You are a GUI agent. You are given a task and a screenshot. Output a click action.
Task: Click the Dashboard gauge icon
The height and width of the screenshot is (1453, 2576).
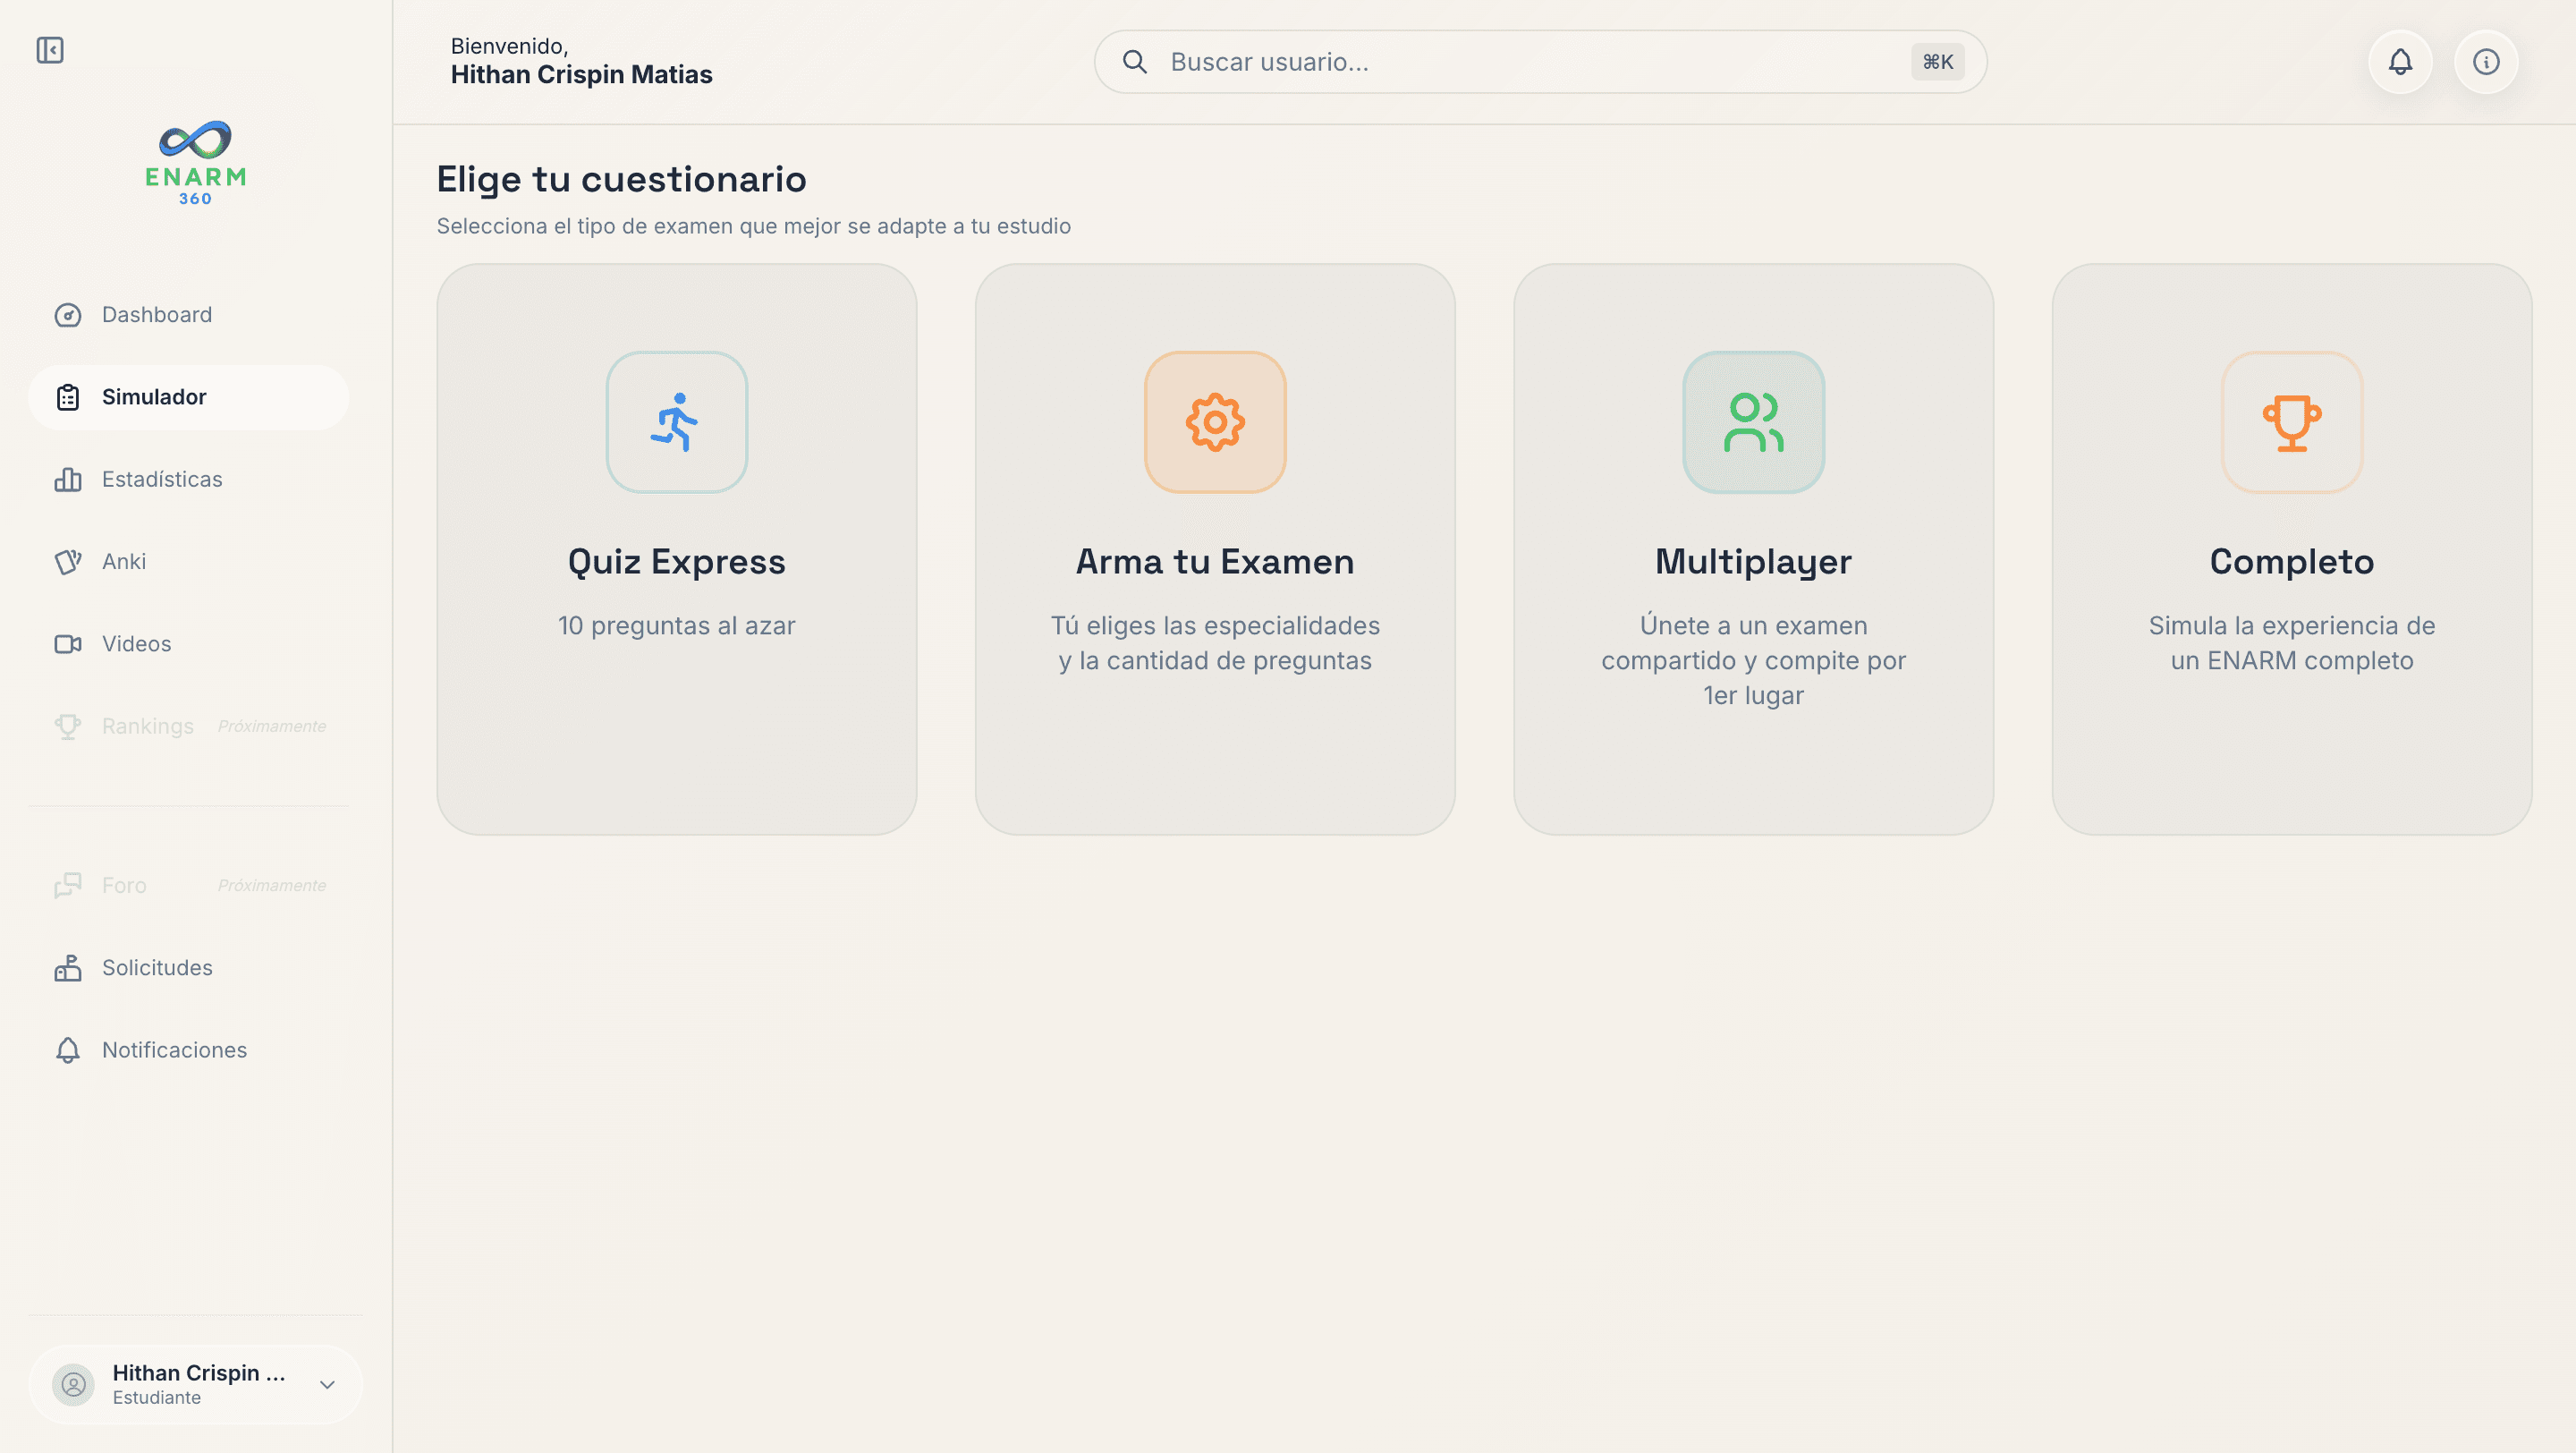(68, 315)
